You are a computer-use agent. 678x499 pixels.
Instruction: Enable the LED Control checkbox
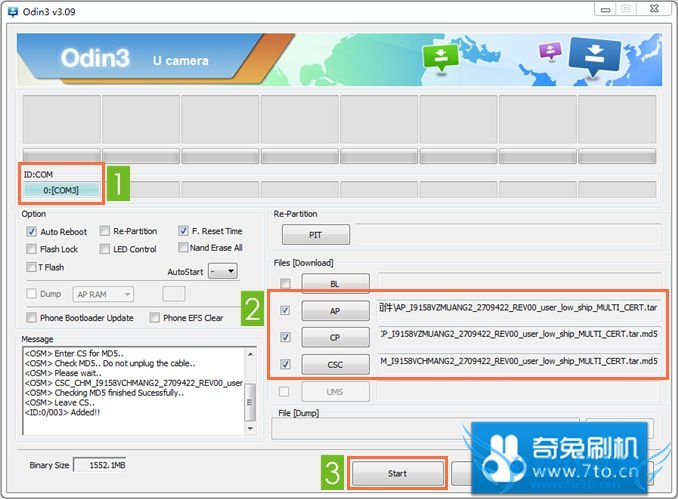[105, 249]
